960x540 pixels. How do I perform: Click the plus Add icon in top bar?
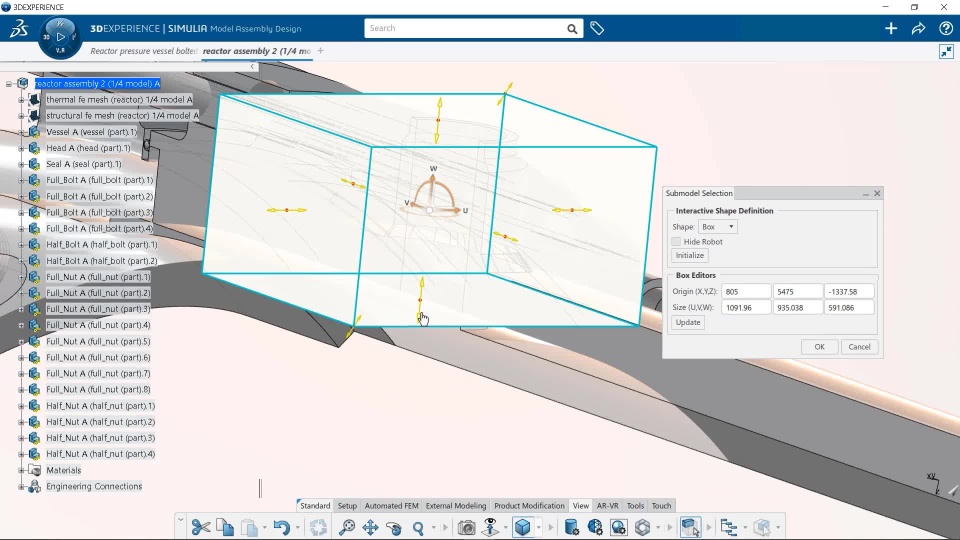click(x=891, y=28)
